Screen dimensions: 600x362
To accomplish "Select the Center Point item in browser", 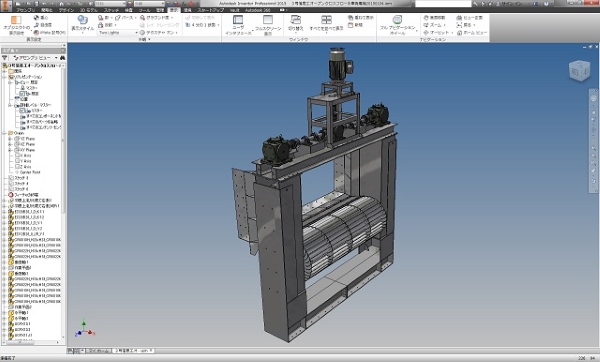I will [28, 172].
